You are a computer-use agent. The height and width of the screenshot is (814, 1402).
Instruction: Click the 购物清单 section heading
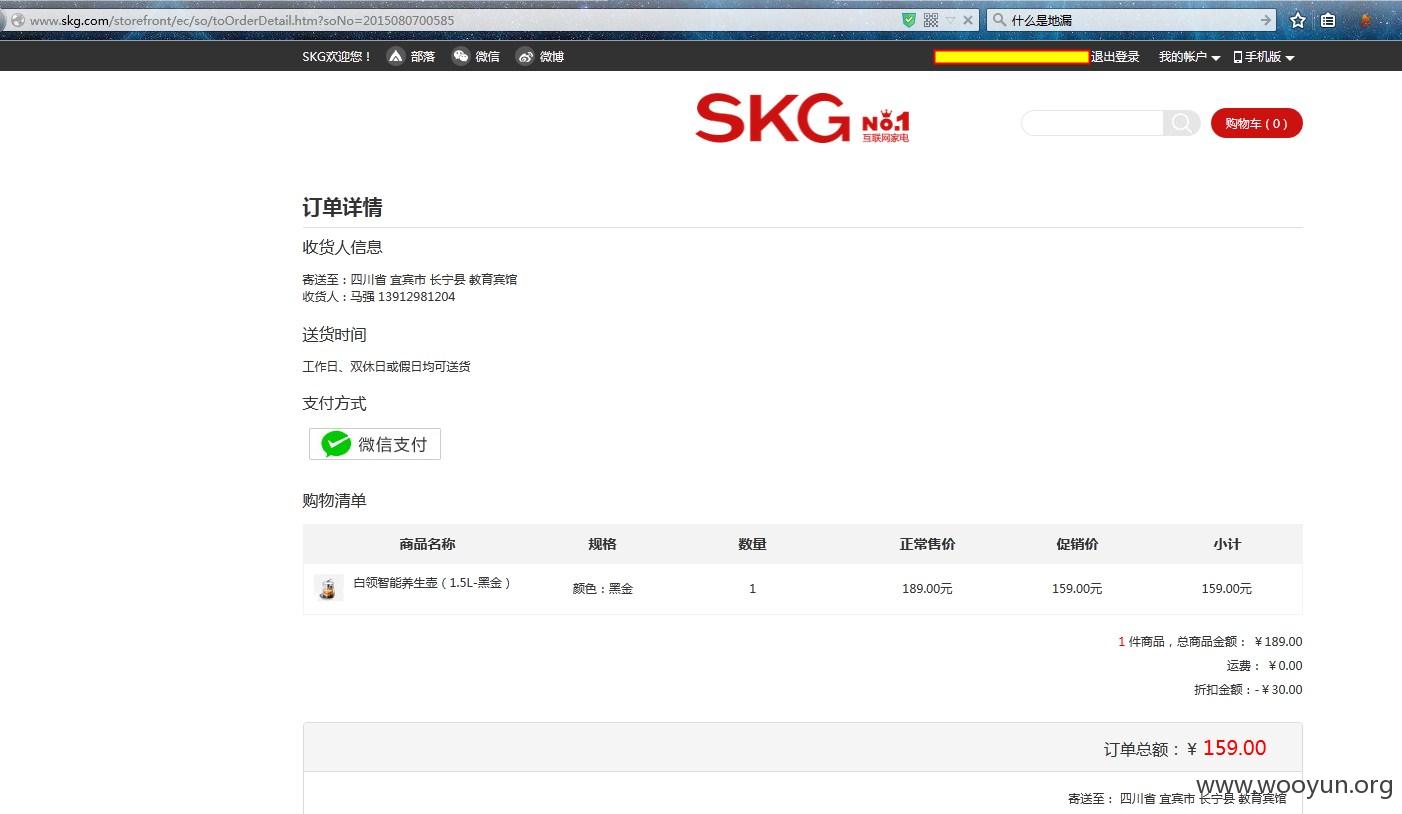click(334, 501)
